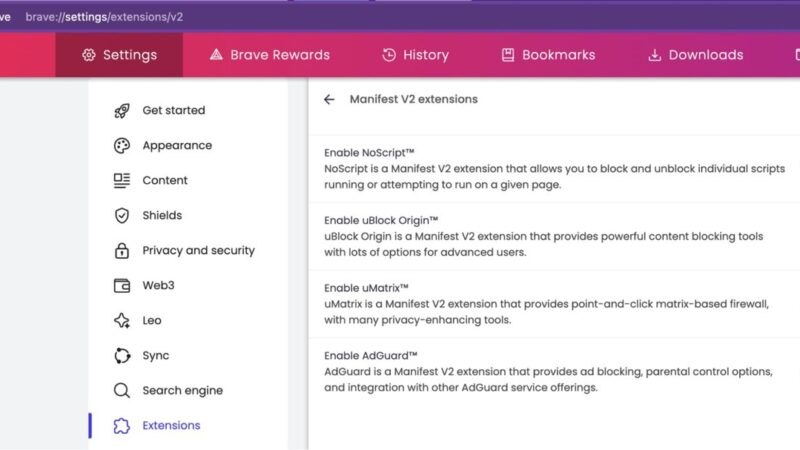This screenshot has height=450, width=800.
Task: Click the uBlock Origin content blocking description
Action: coord(544,244)
